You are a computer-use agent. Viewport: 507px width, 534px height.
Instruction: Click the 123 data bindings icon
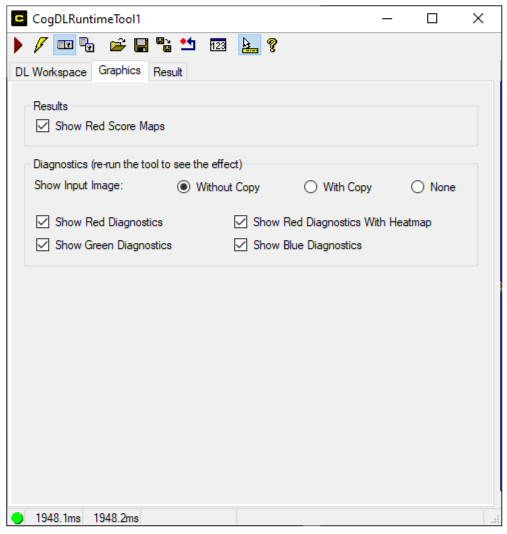[218, 45]
